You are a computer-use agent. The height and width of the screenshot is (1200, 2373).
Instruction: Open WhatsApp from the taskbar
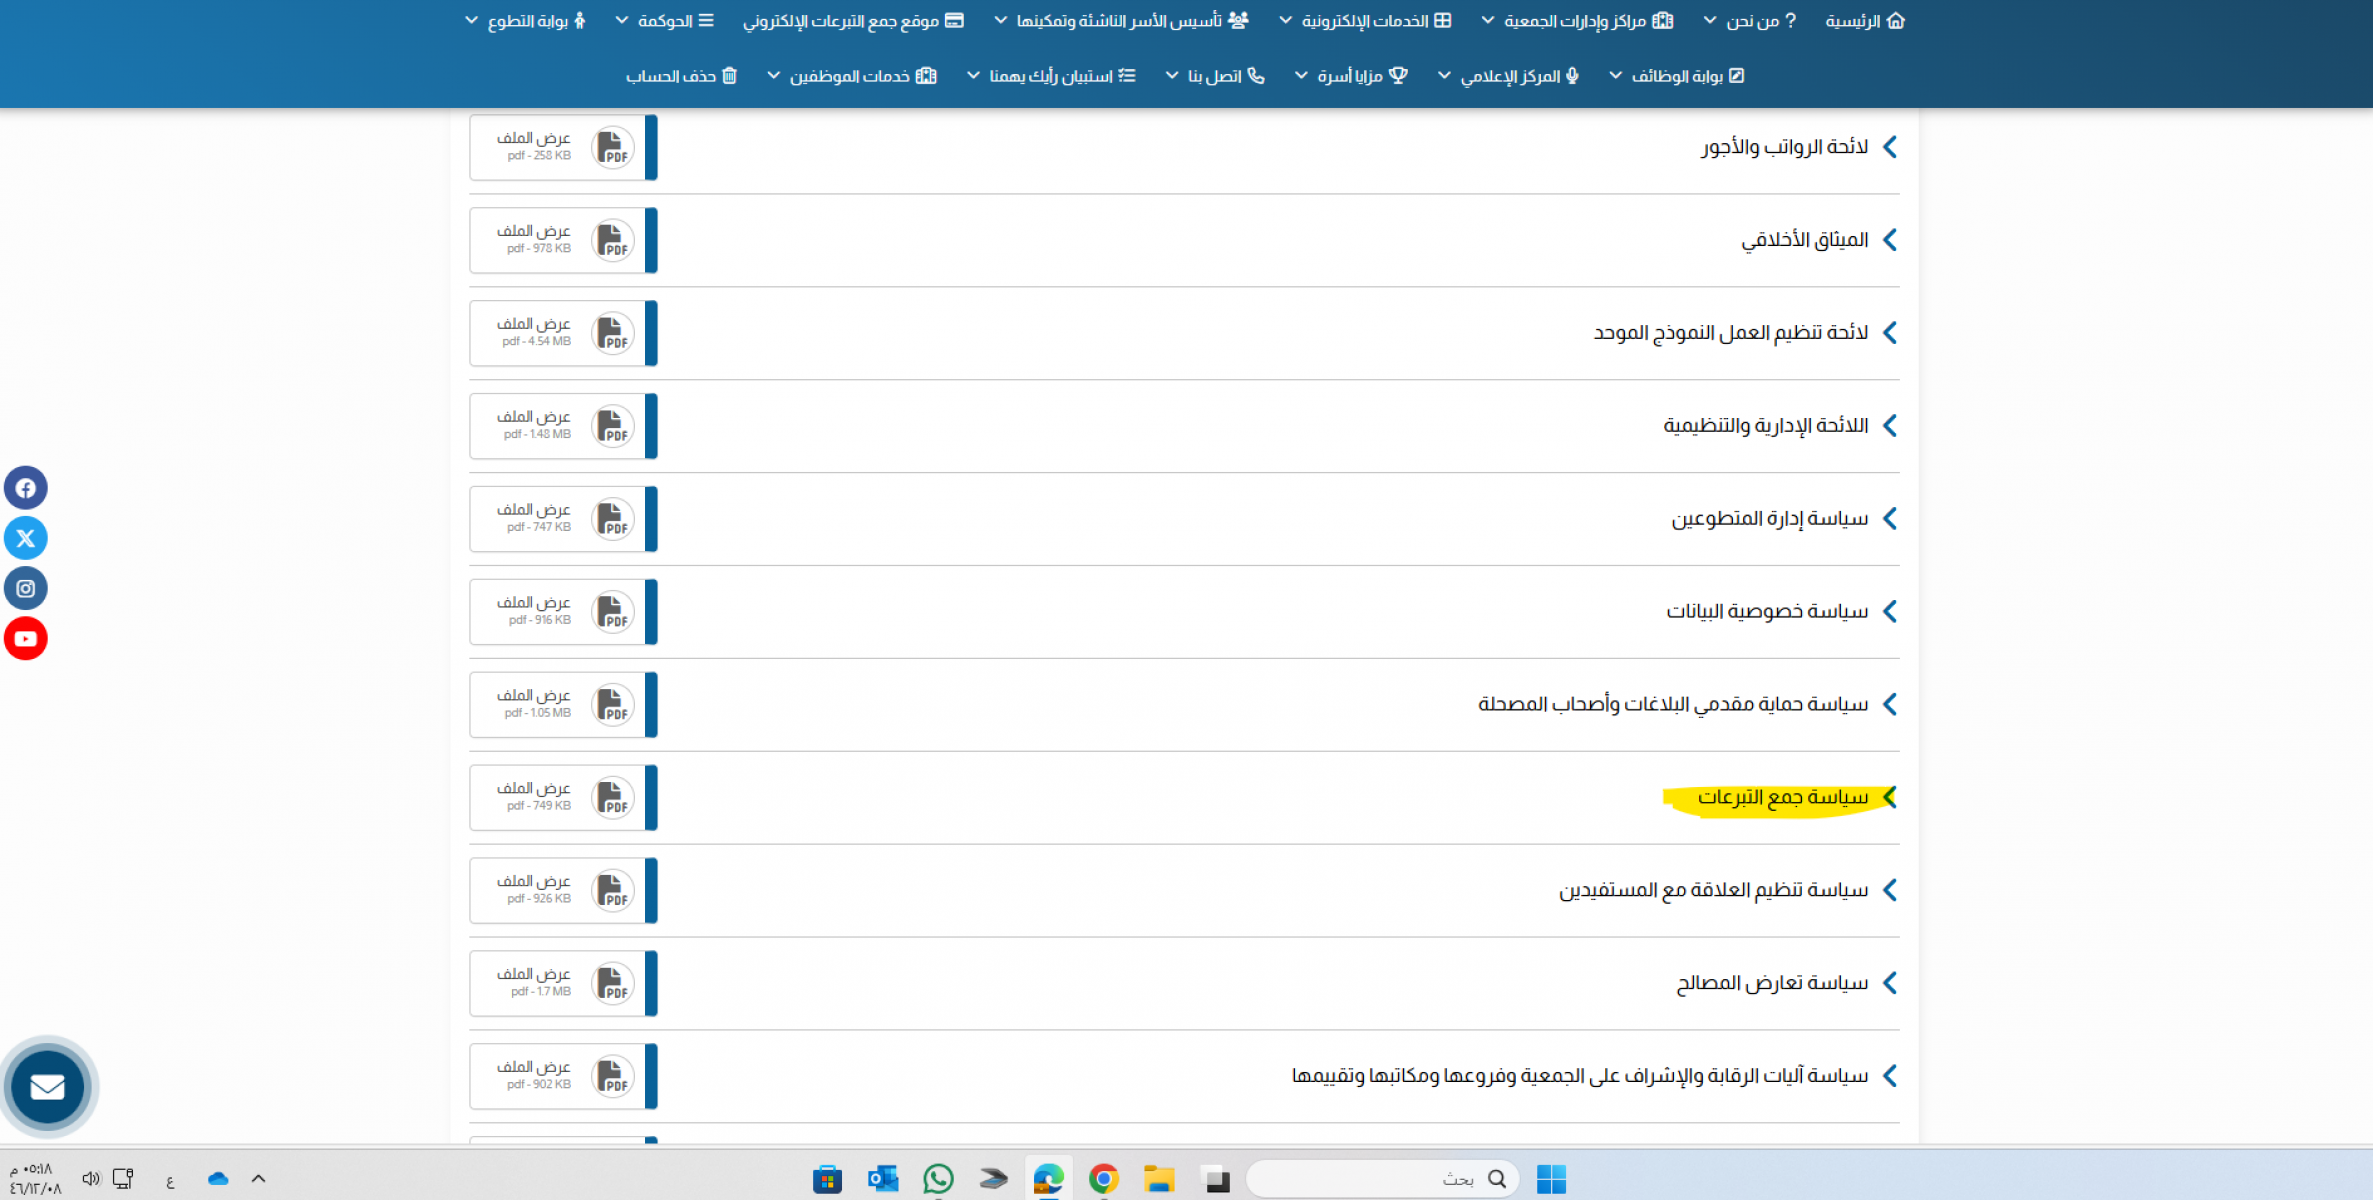(x=938, y=1179)
